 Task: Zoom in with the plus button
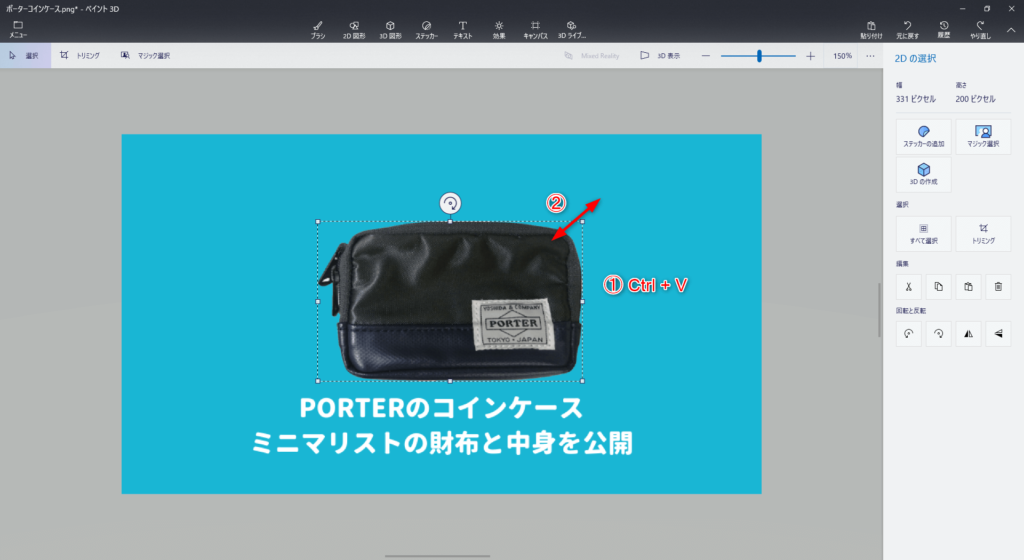810,56
